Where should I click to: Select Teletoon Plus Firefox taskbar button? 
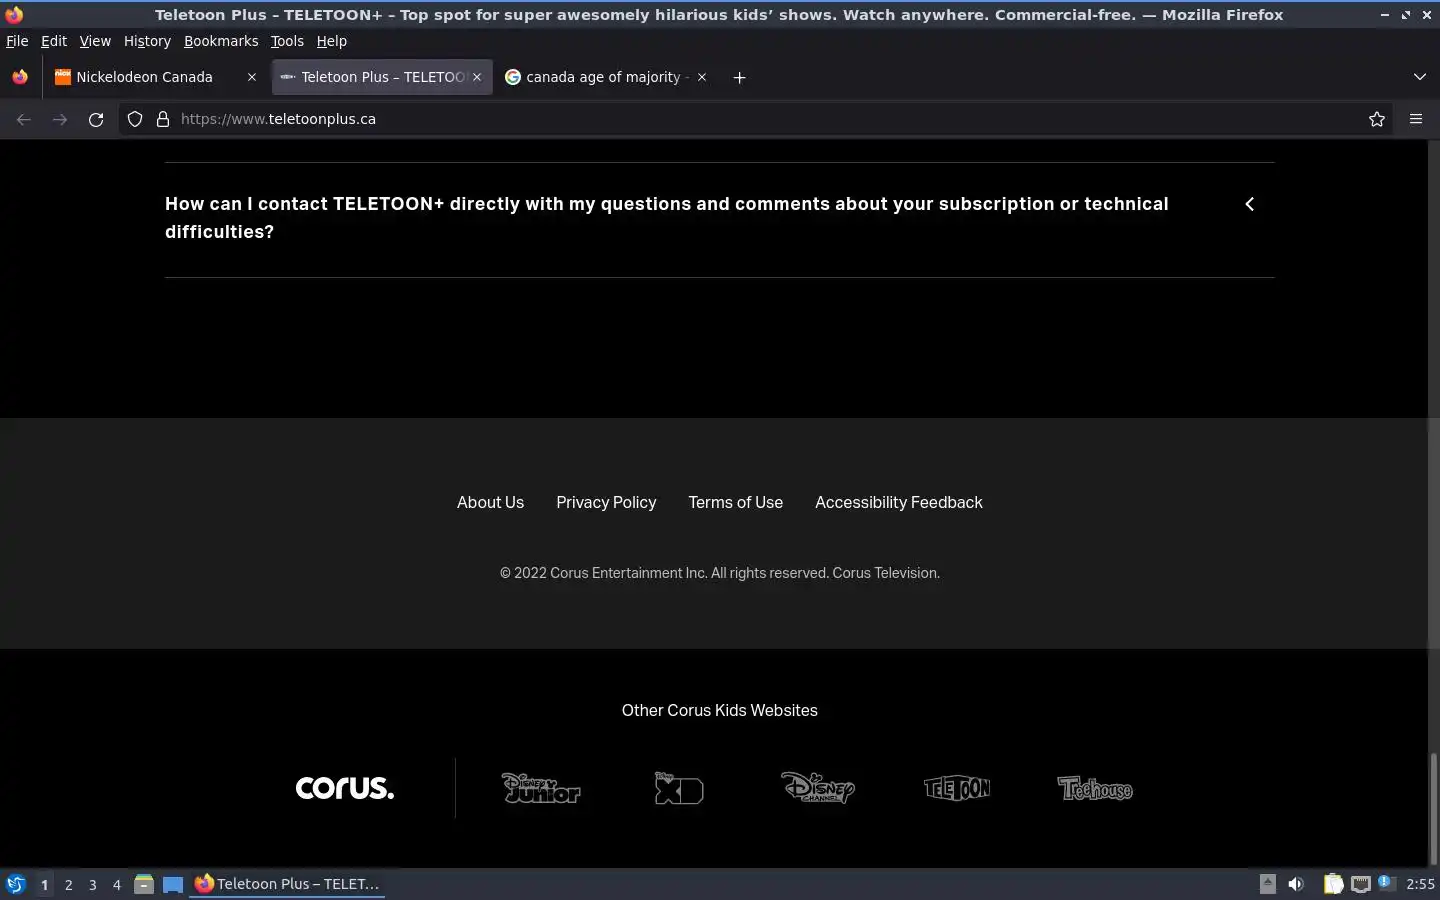click(x=288, y=884)
